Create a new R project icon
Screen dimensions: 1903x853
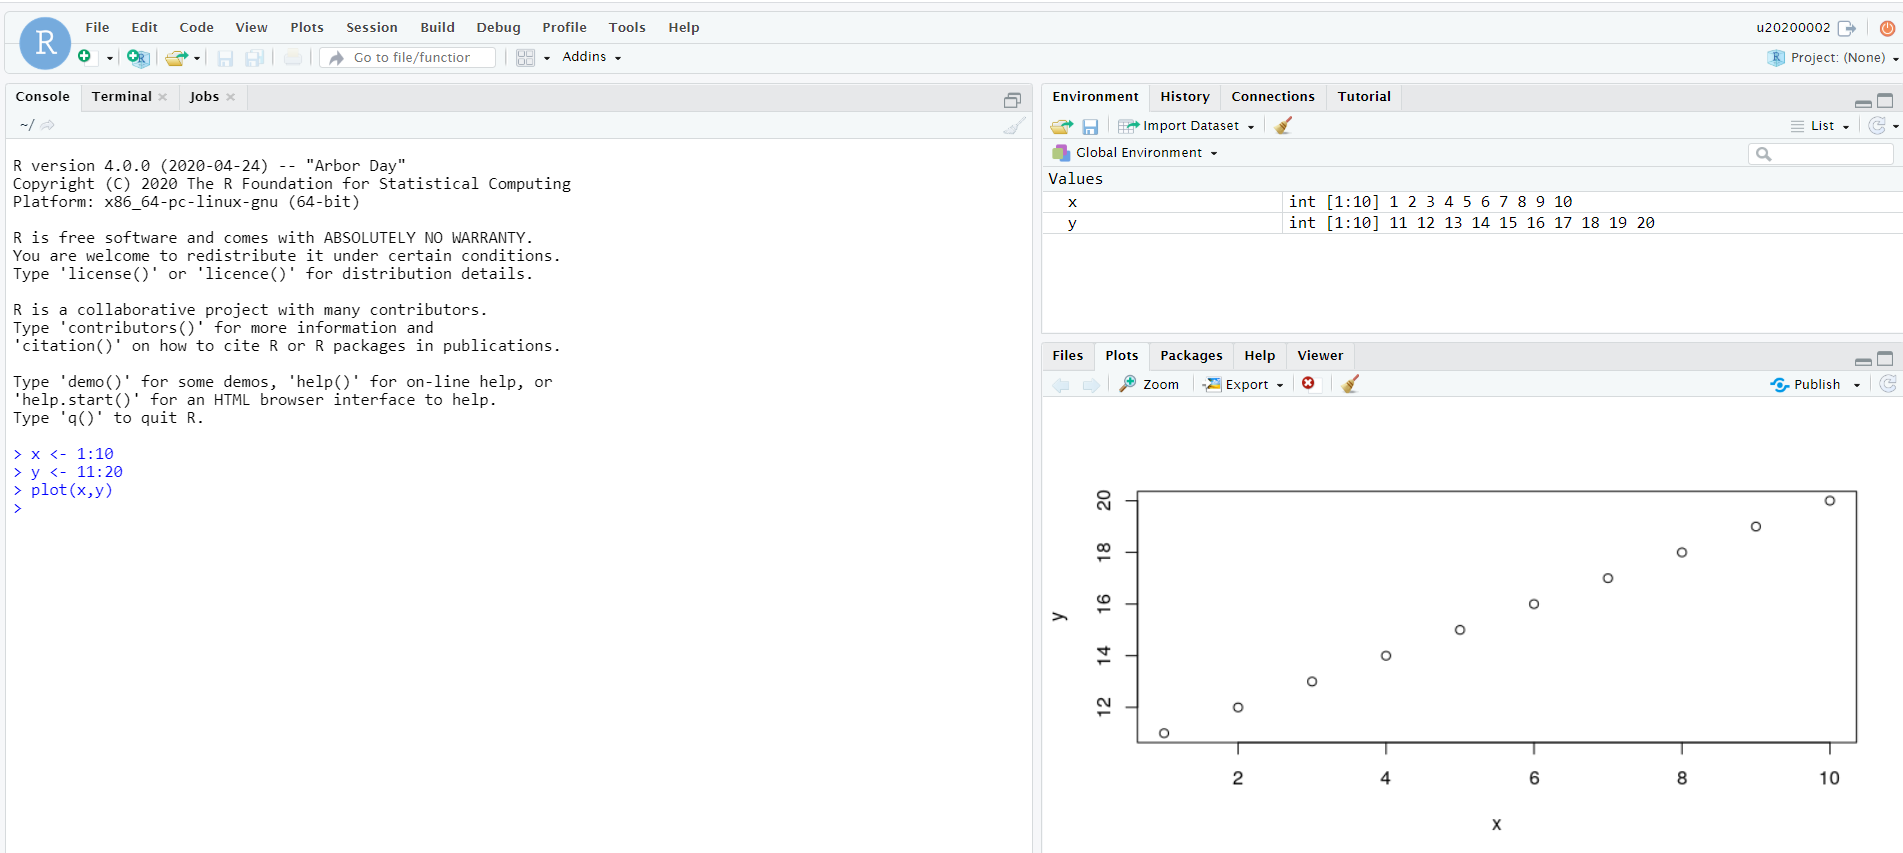click(x=137, y=58)
